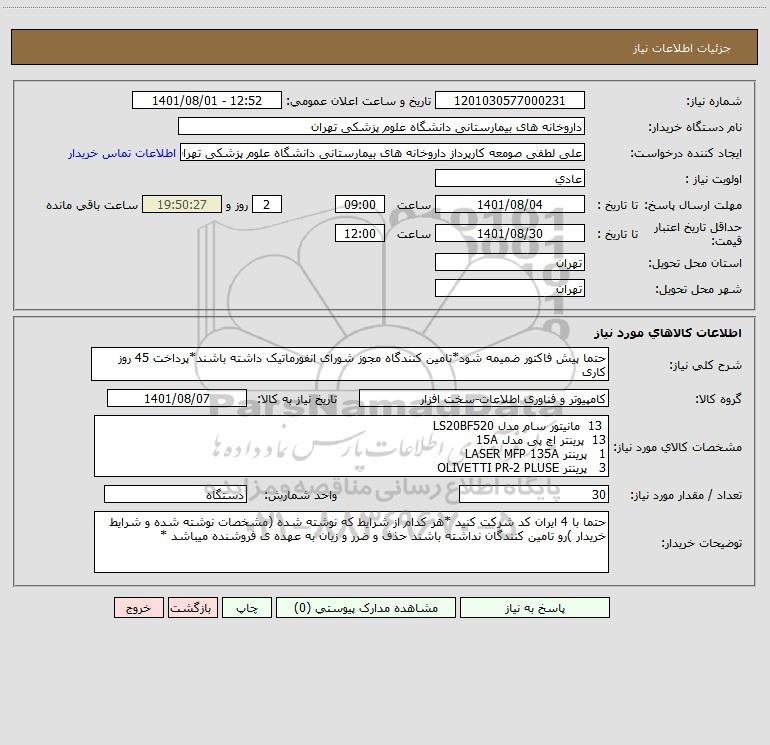The width and height of the screenshot is (770, 745).
Task: Click the چاپ print button
Action: (x=247, y=607)
